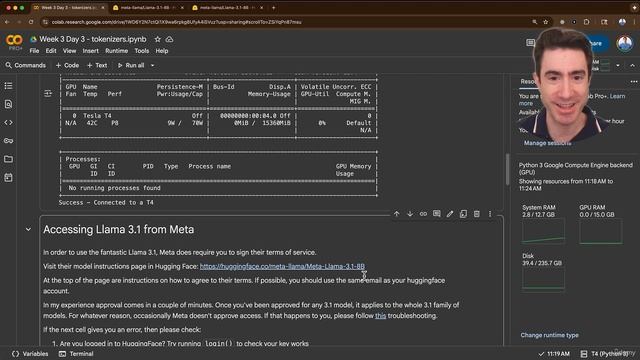
Task: Open the Variables panel
Action: [x=30, y=354]
